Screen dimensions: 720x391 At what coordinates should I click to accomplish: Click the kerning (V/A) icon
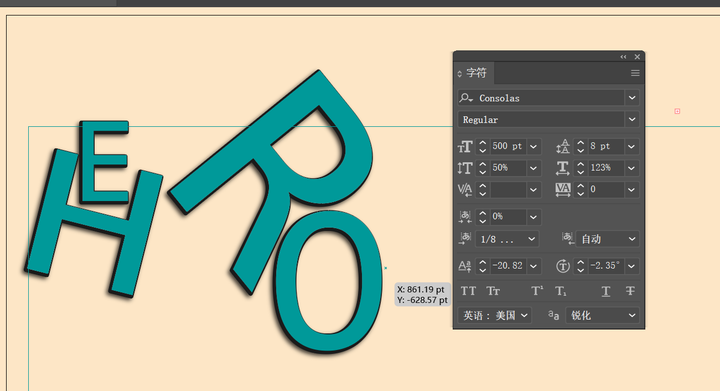point(465,190)
